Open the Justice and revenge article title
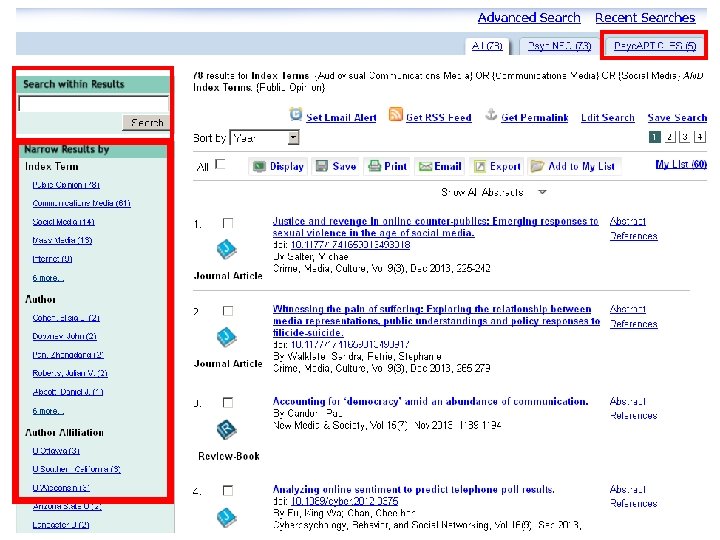This screenshot has height=540, width=720. click(435, 227)
